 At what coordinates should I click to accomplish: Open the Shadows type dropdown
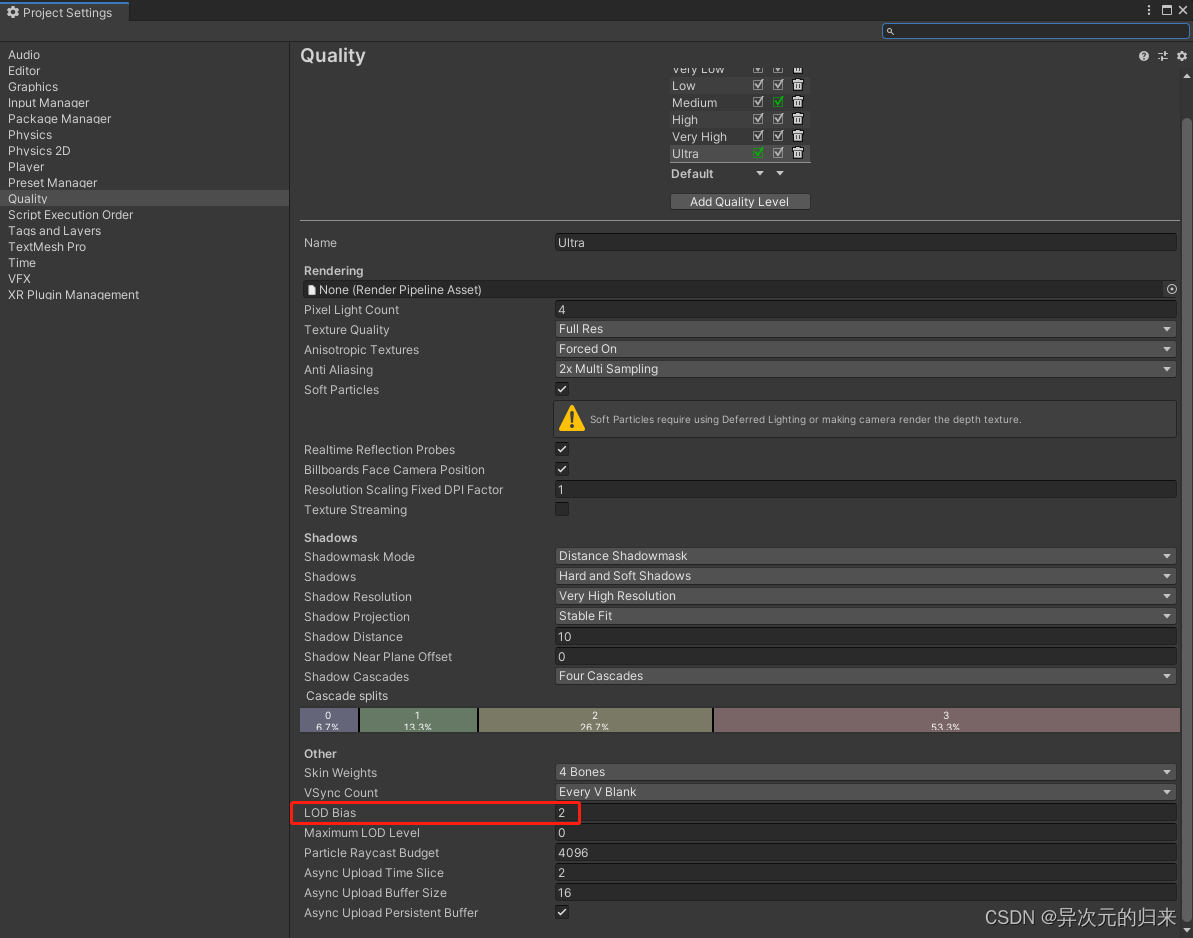(x=866, y=576)
